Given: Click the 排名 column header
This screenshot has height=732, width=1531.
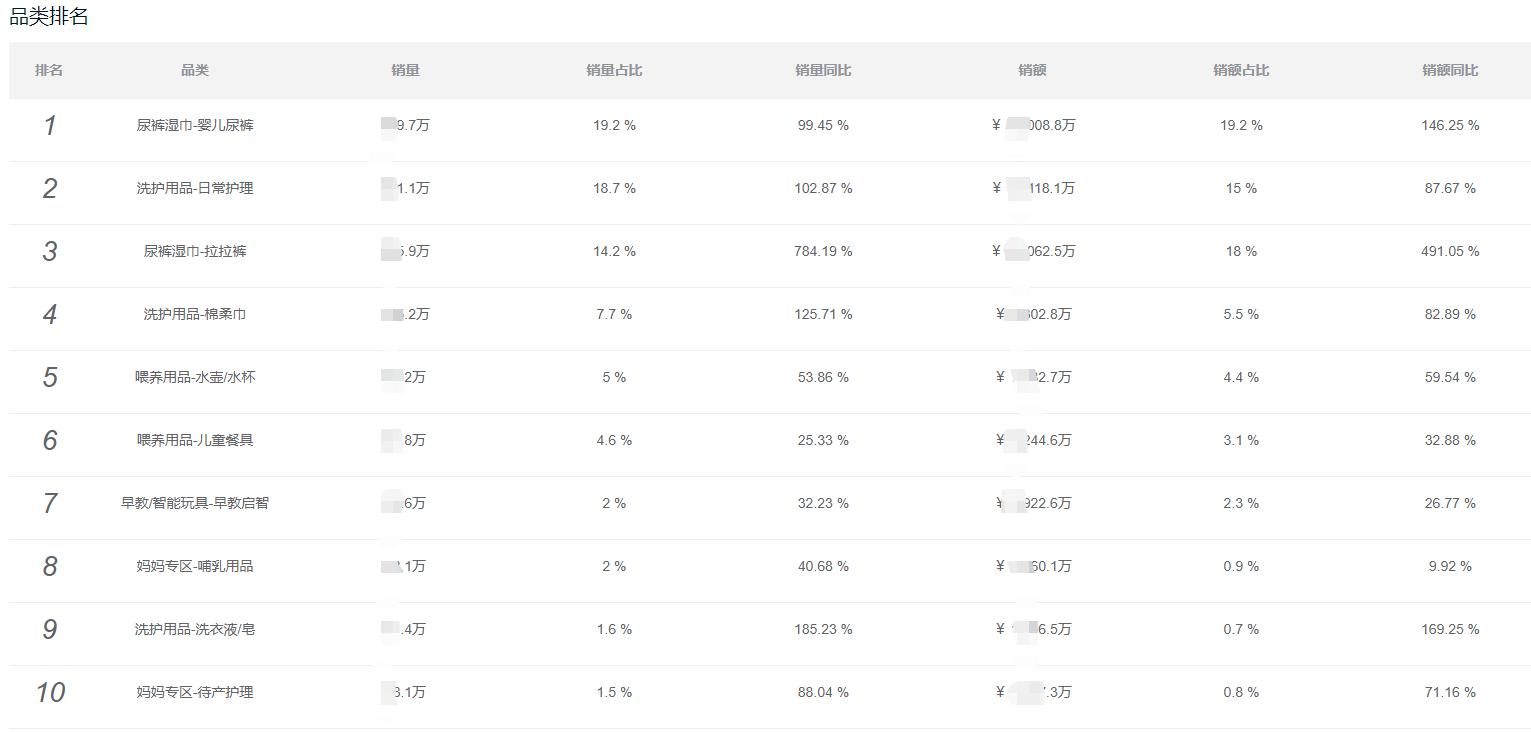Looking at the screenshot, I should 49,70.
